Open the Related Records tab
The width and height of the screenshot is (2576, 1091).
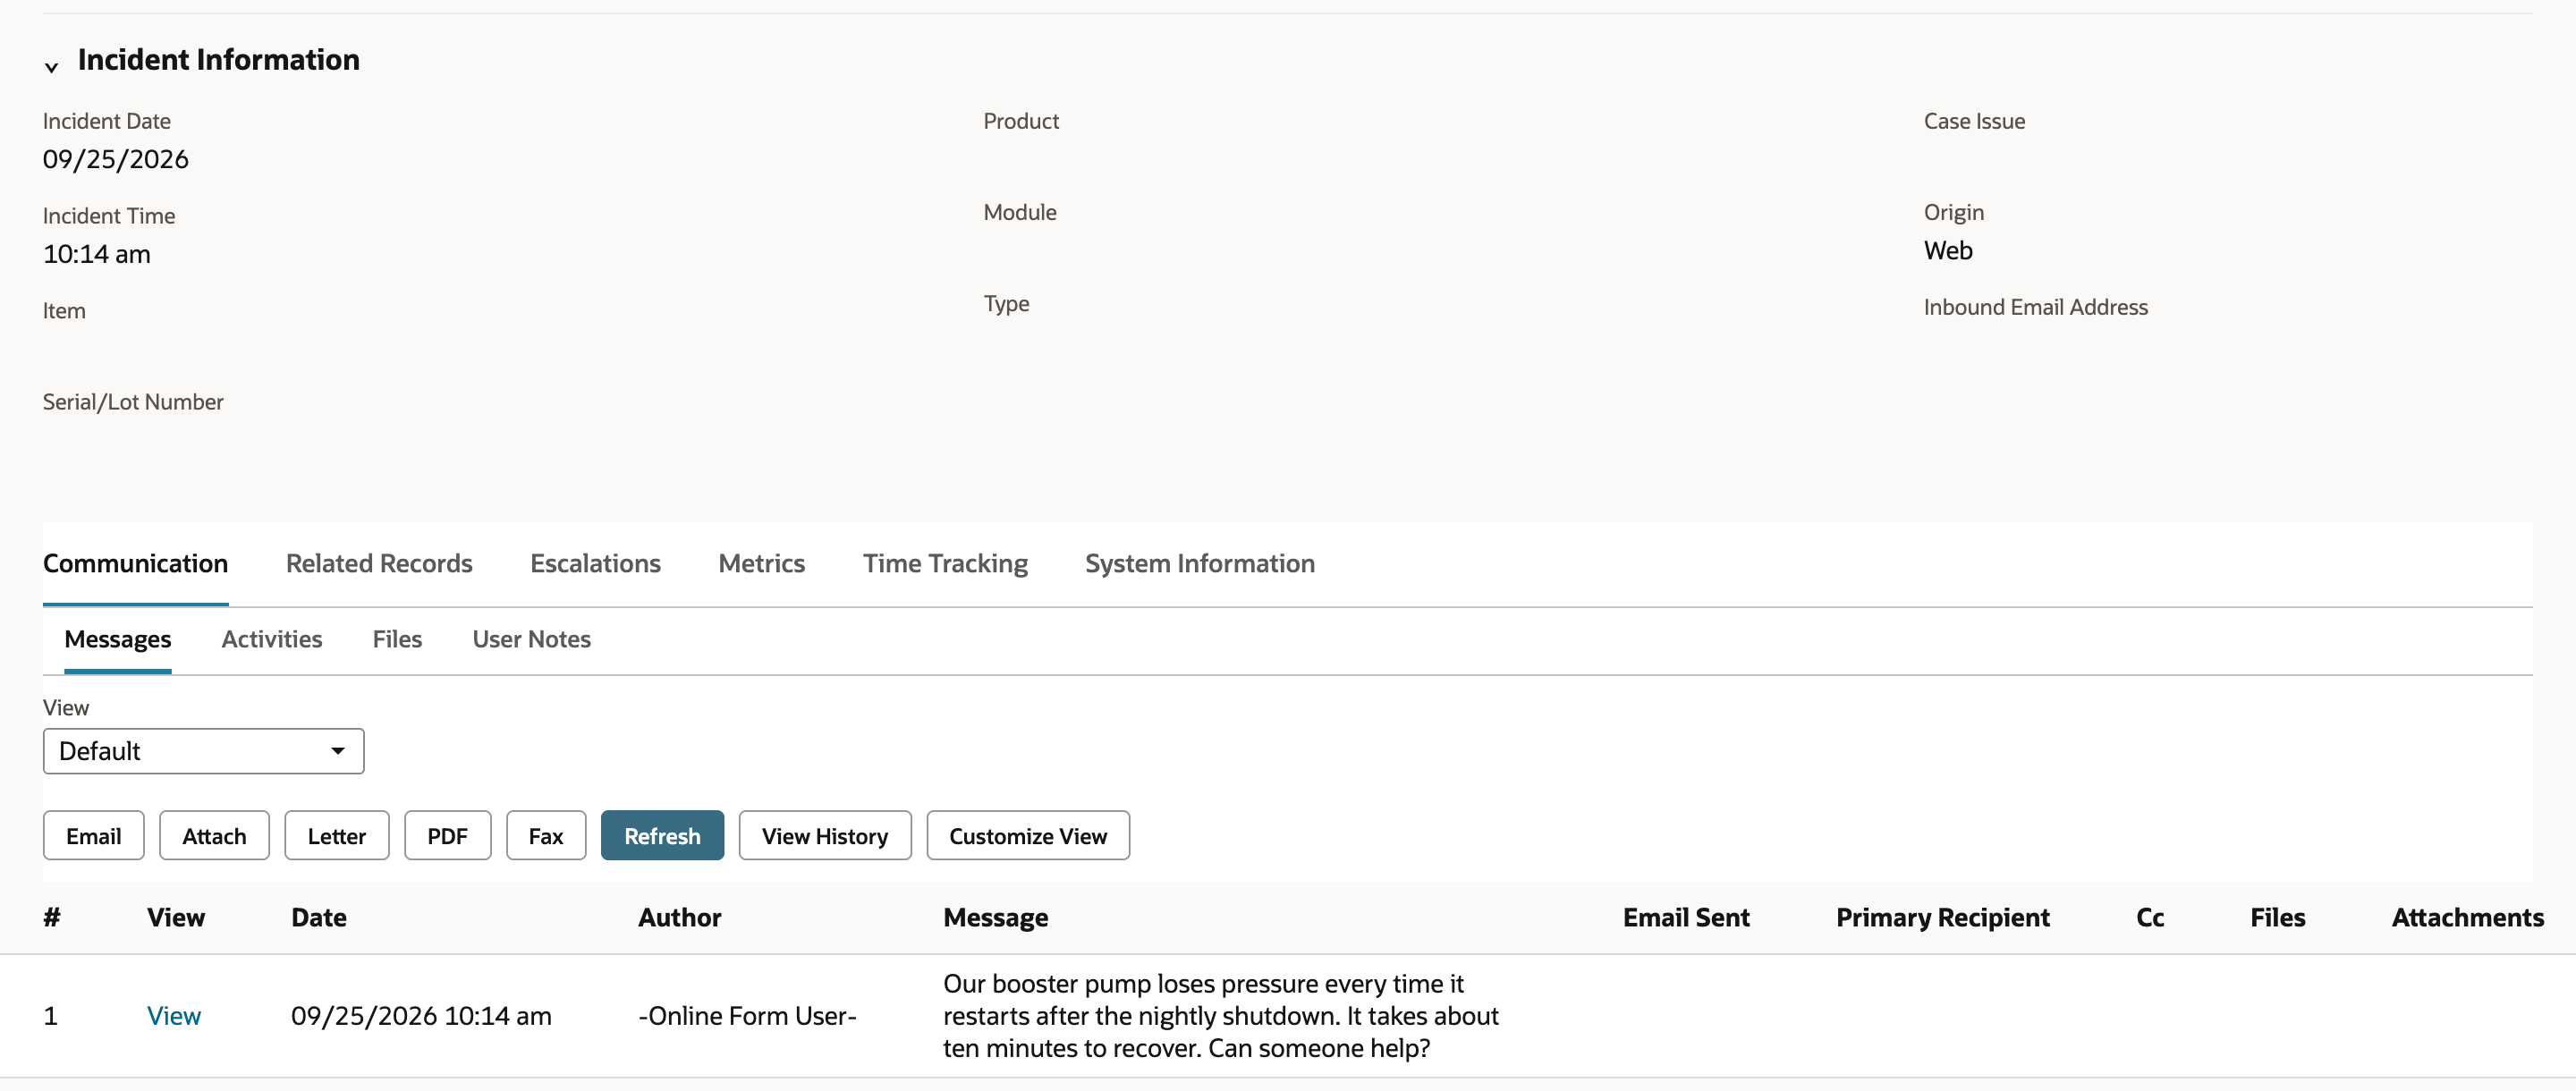point(379,563)
